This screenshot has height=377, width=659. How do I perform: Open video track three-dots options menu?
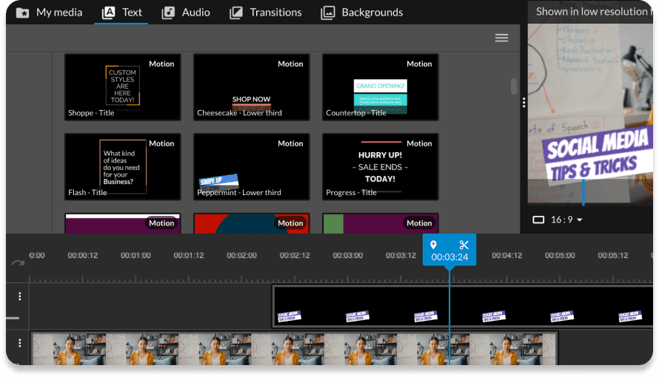point(20,343)
